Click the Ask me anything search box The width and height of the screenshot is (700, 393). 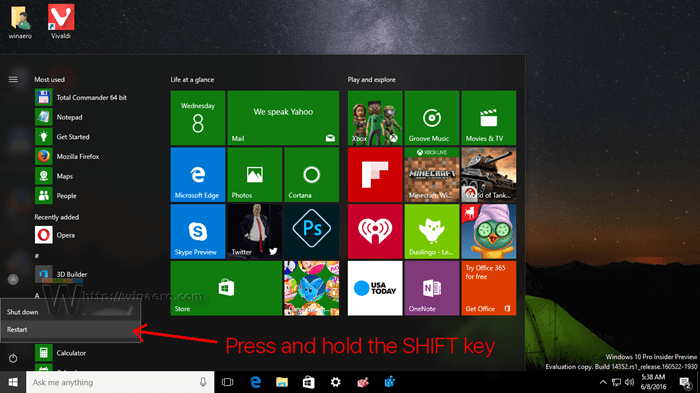click(x=120, y=382)
